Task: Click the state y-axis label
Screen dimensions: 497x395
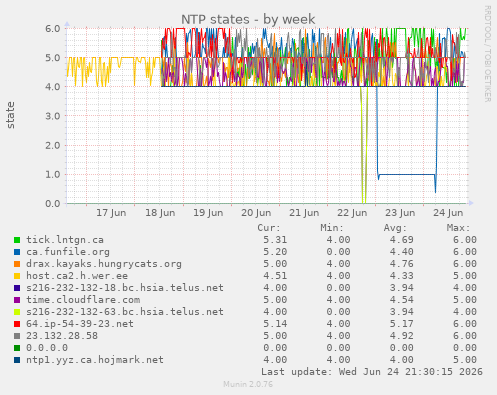Action: click(10, 115)
